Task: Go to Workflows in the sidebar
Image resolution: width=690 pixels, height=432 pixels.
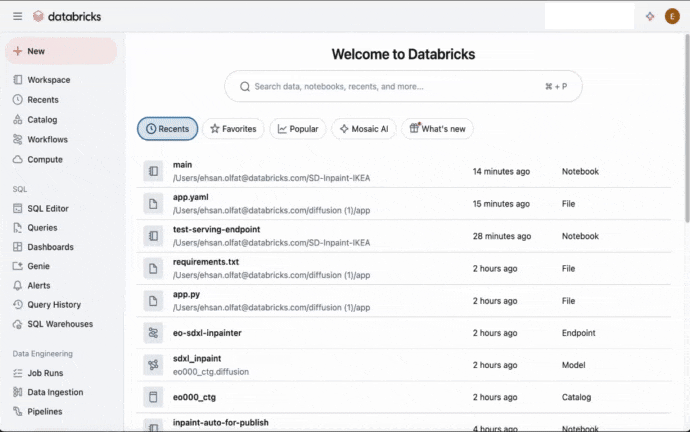Action: point(47,140)
